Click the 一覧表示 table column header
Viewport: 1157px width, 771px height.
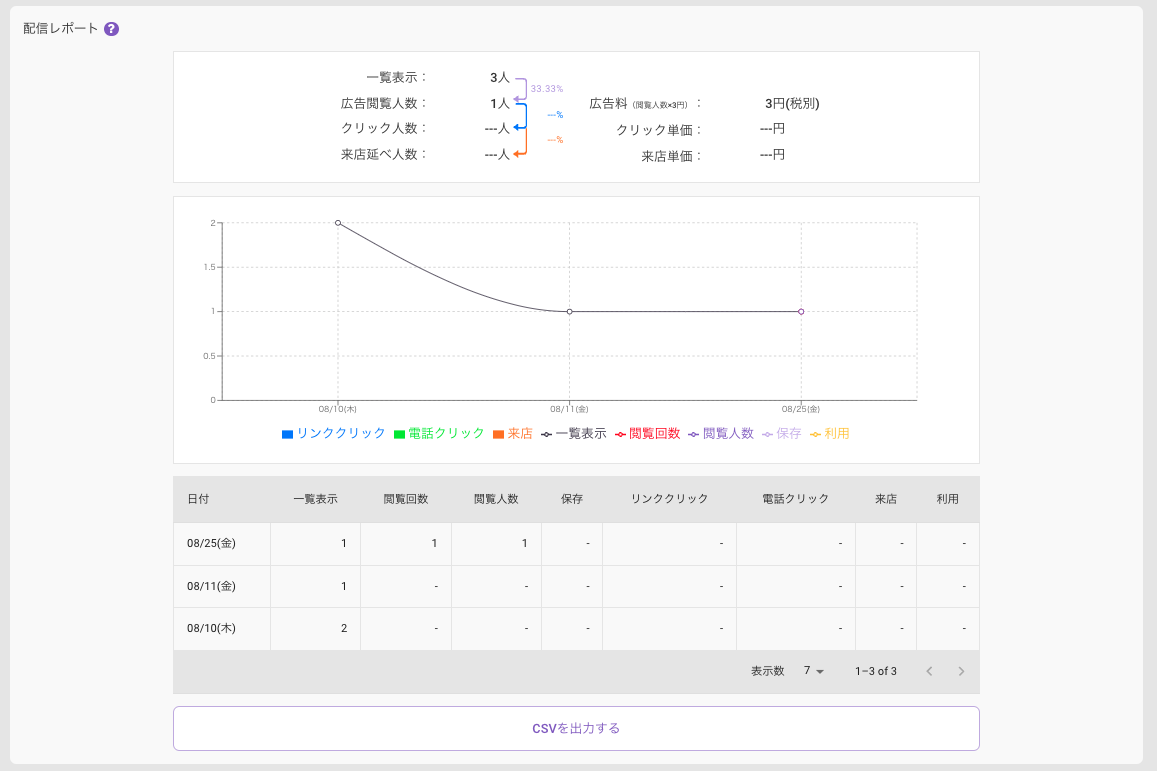click(315, 499)
